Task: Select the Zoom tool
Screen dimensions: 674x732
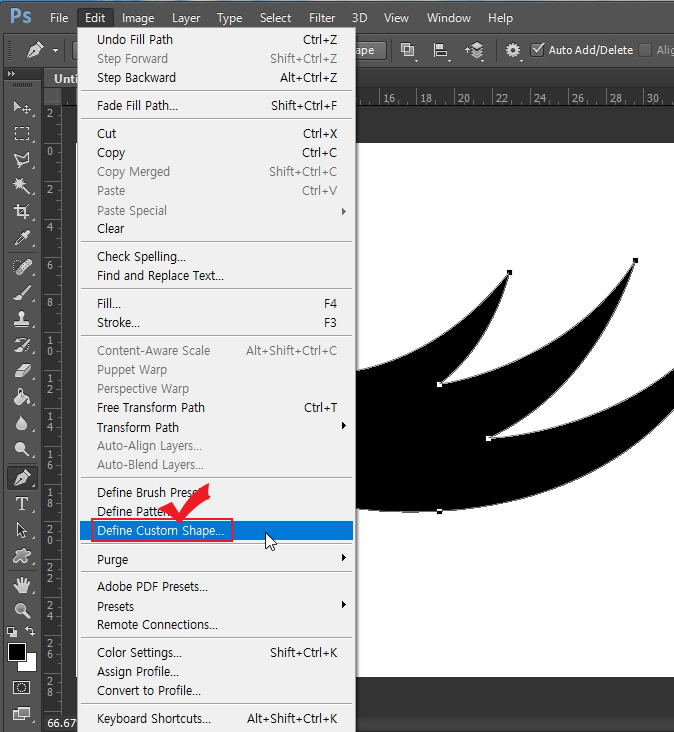Action: [21, 611]
